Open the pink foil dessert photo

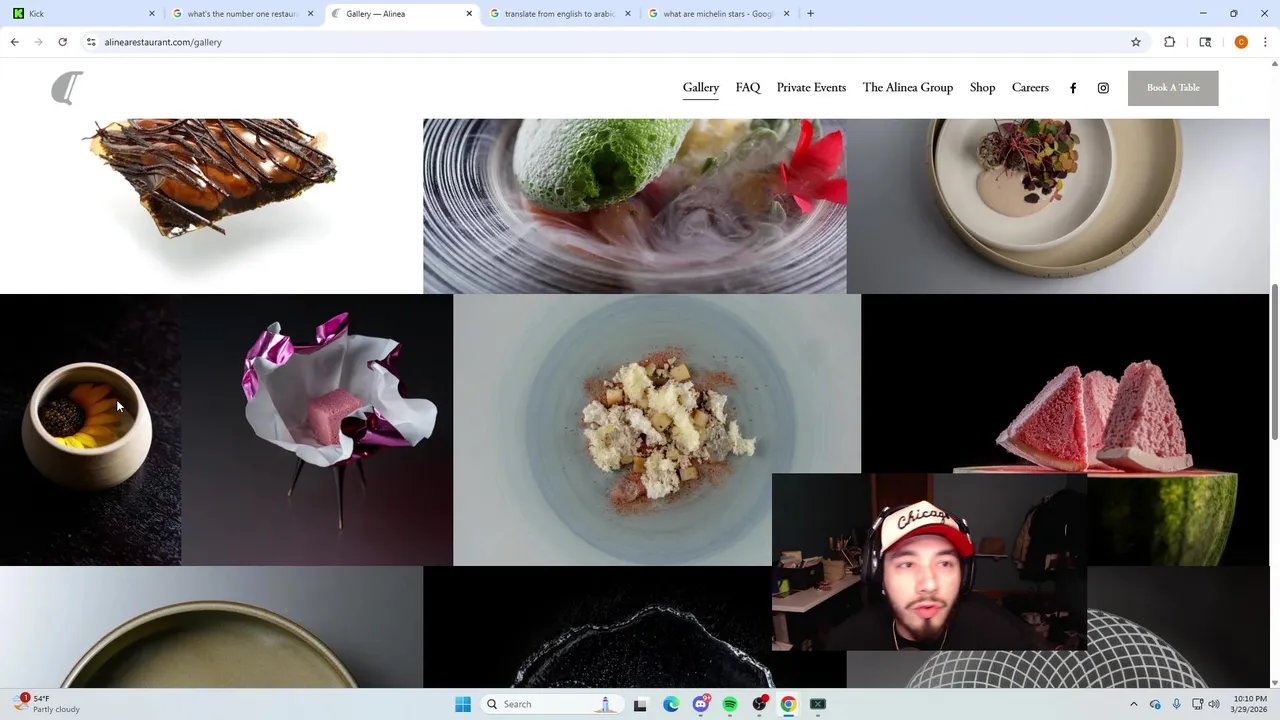click(x=317, y=430)
